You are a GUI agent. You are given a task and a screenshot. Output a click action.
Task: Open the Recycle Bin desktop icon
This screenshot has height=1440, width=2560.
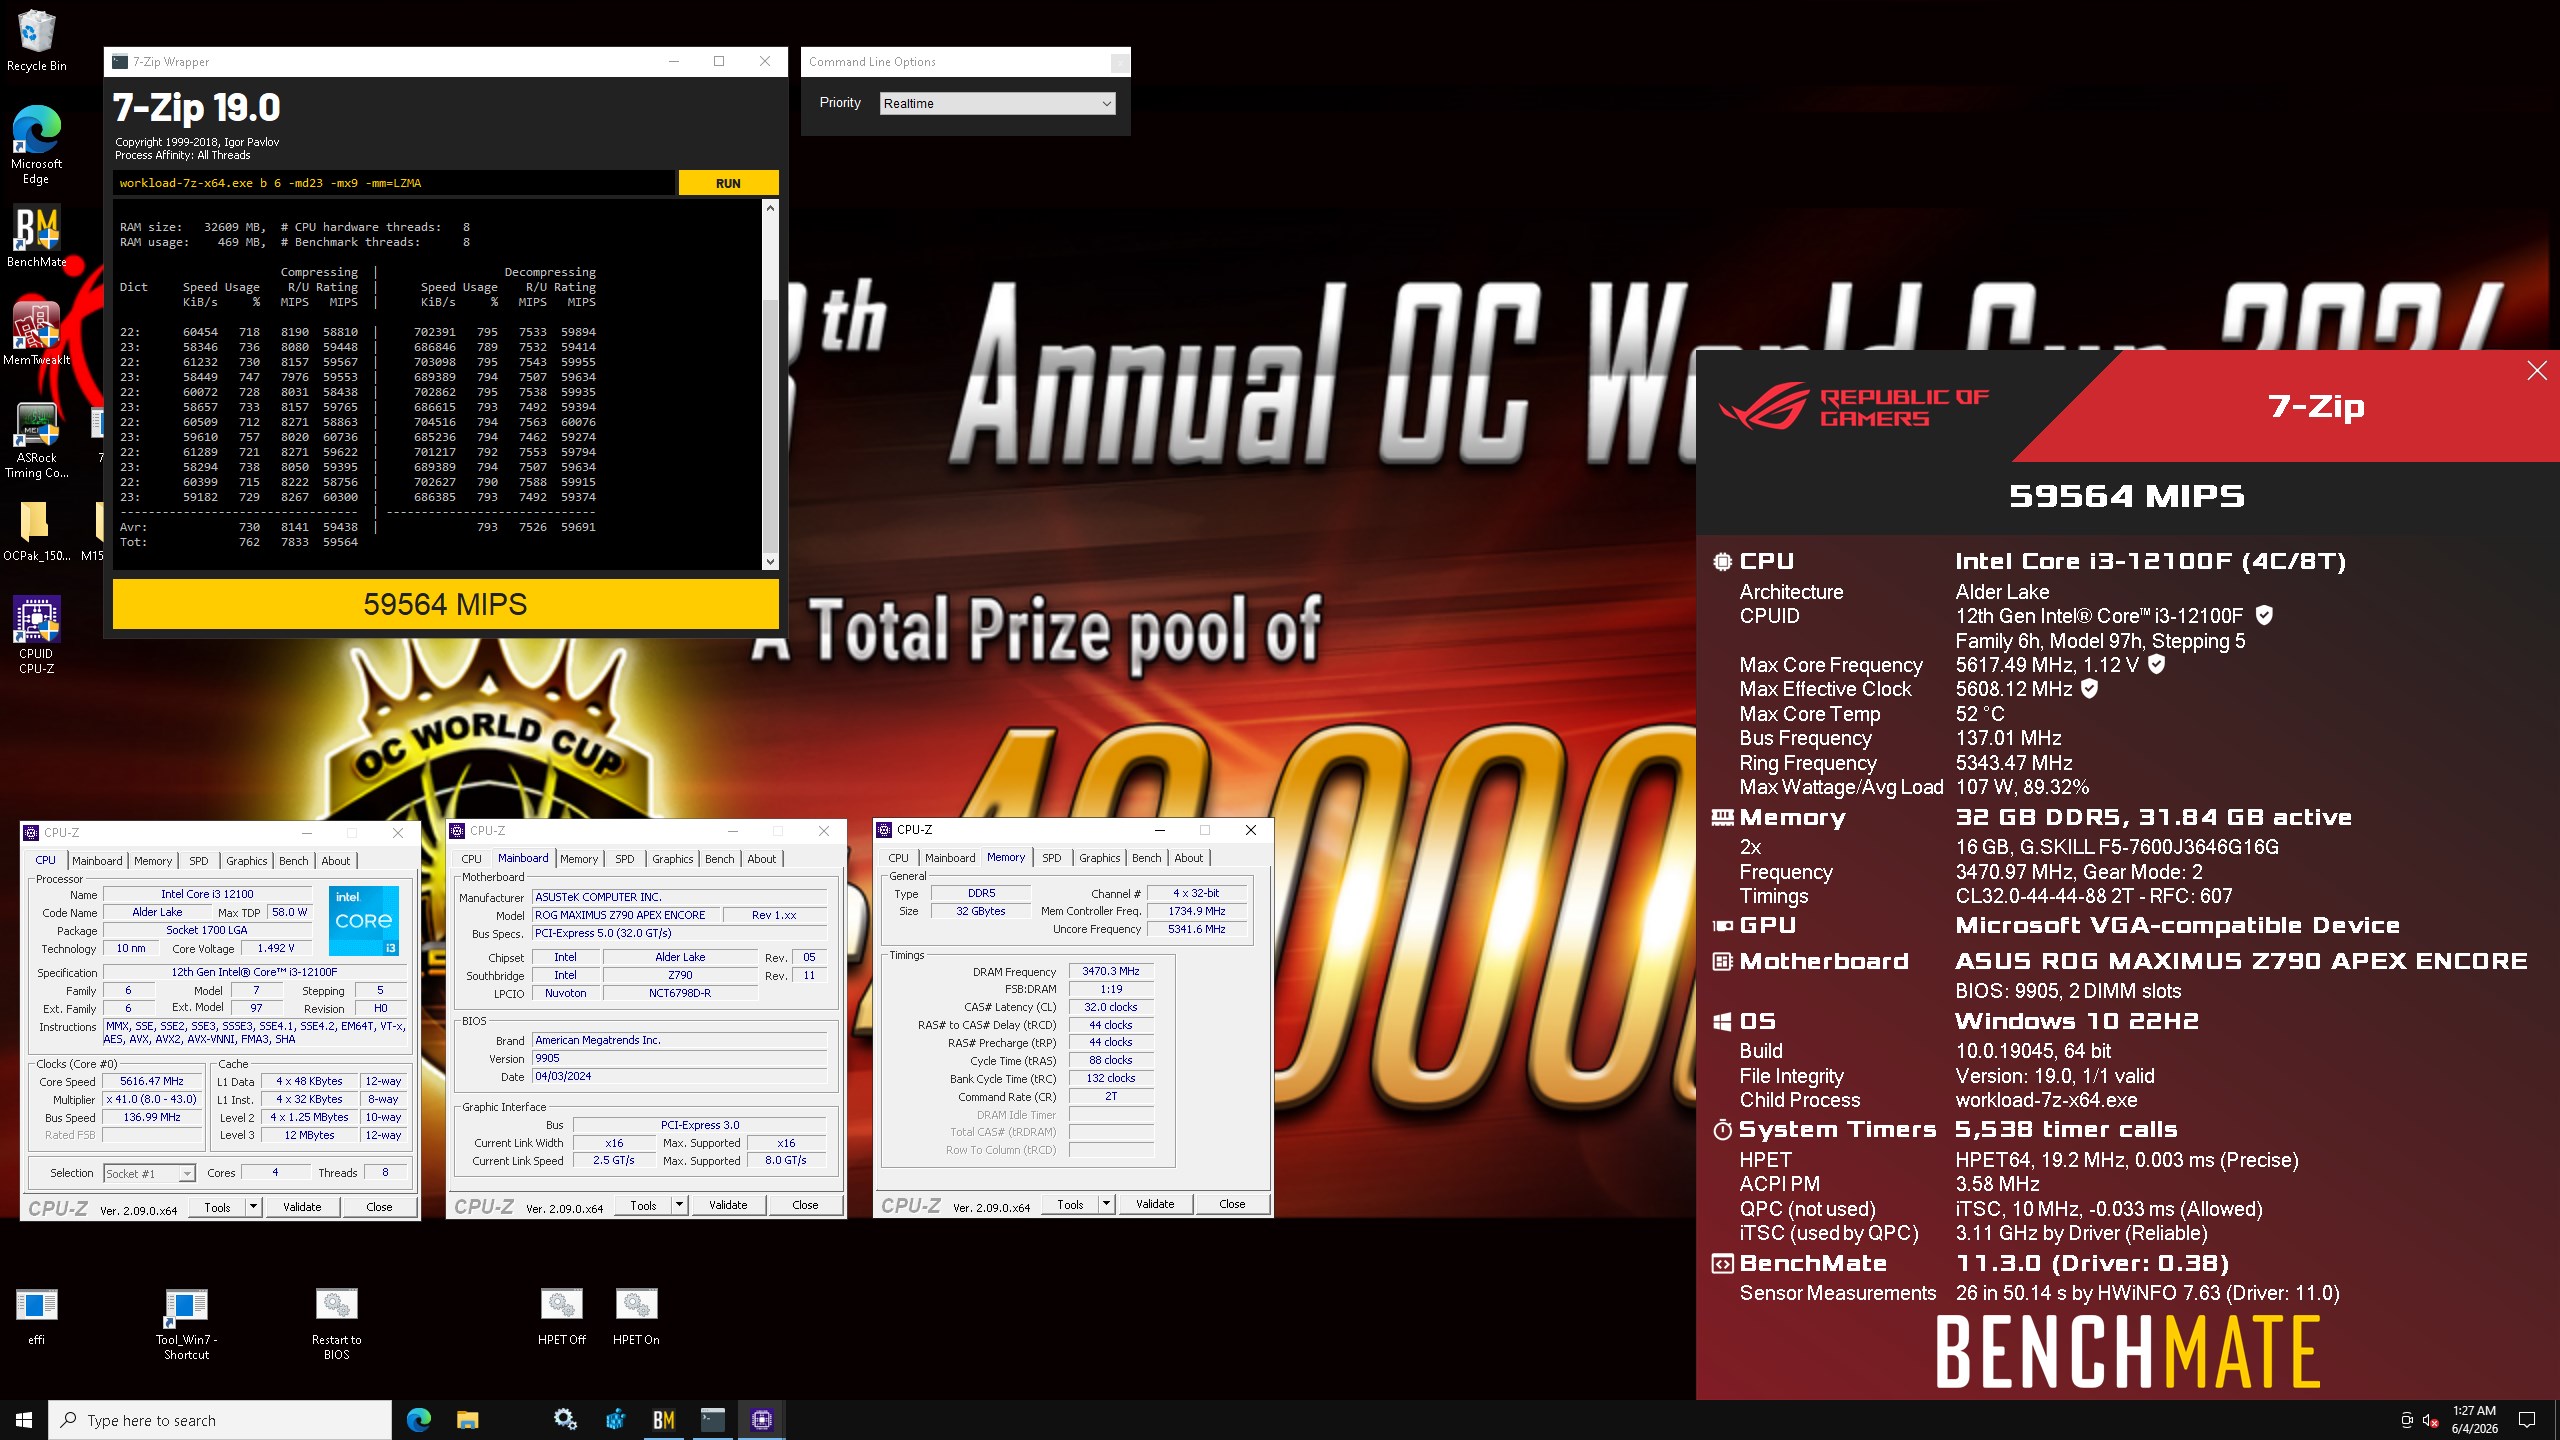pyautogui.click(x=36, y=40)
